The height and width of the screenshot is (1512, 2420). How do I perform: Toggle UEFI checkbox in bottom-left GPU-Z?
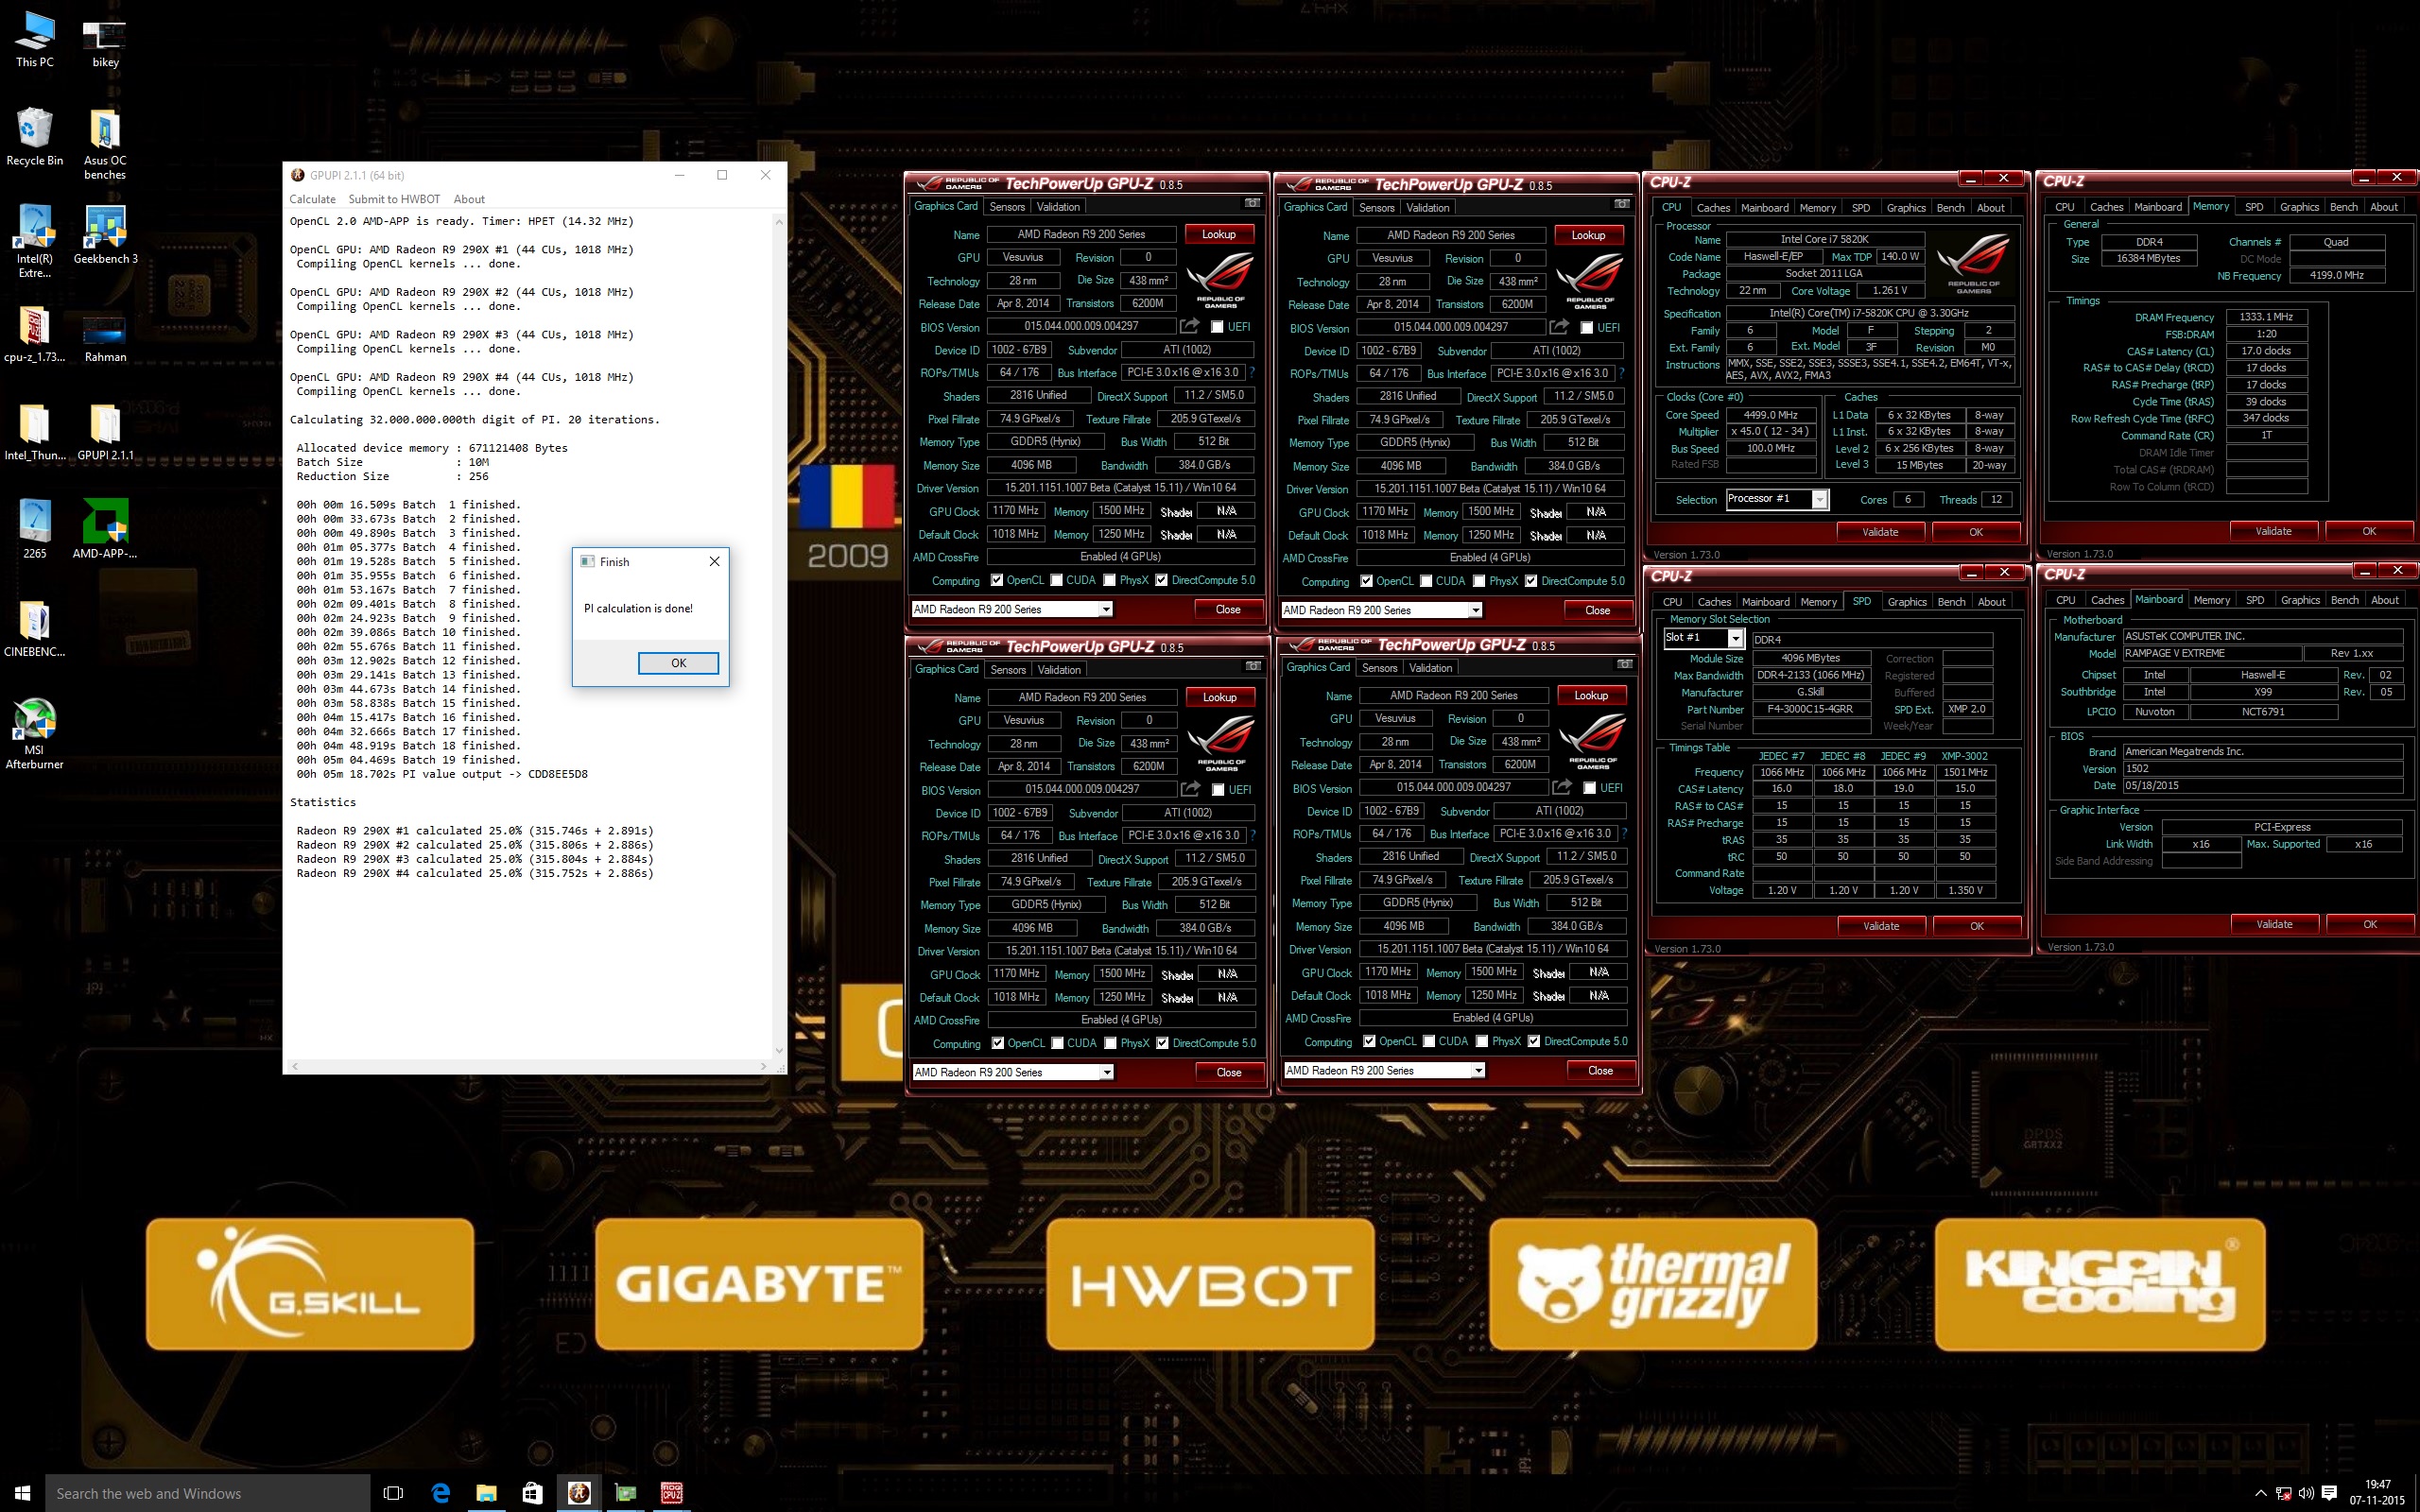(x=1217, y=790)
